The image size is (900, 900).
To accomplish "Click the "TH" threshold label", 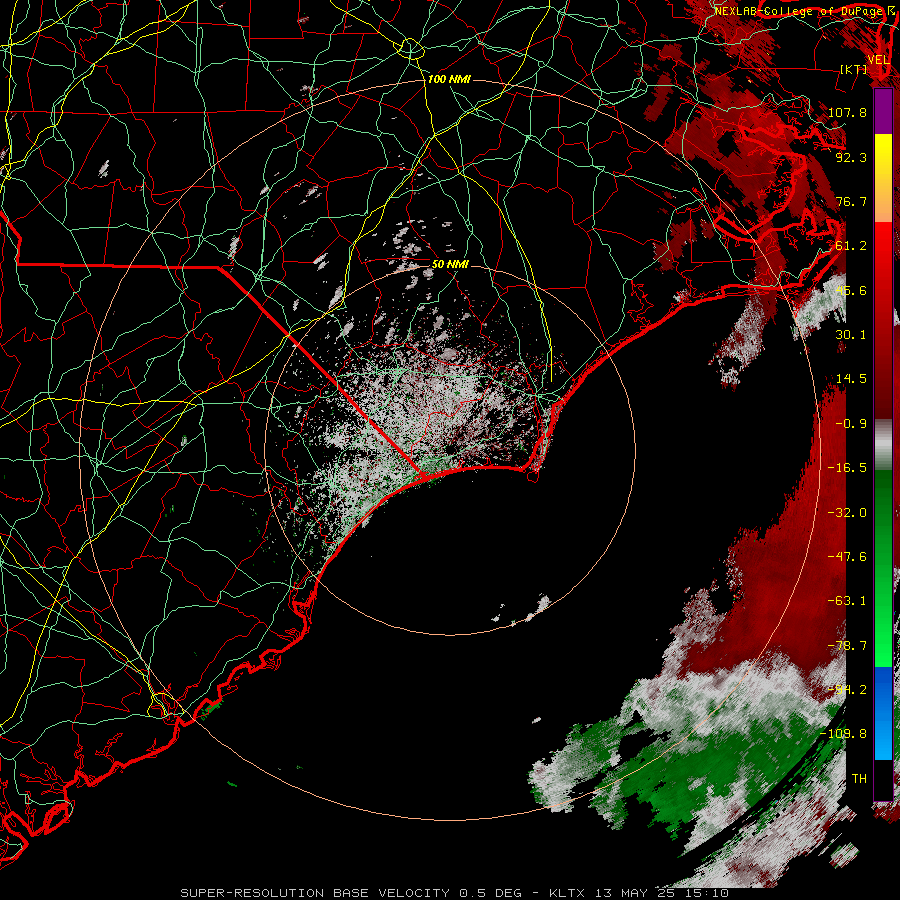I will (x=859, y=778).
